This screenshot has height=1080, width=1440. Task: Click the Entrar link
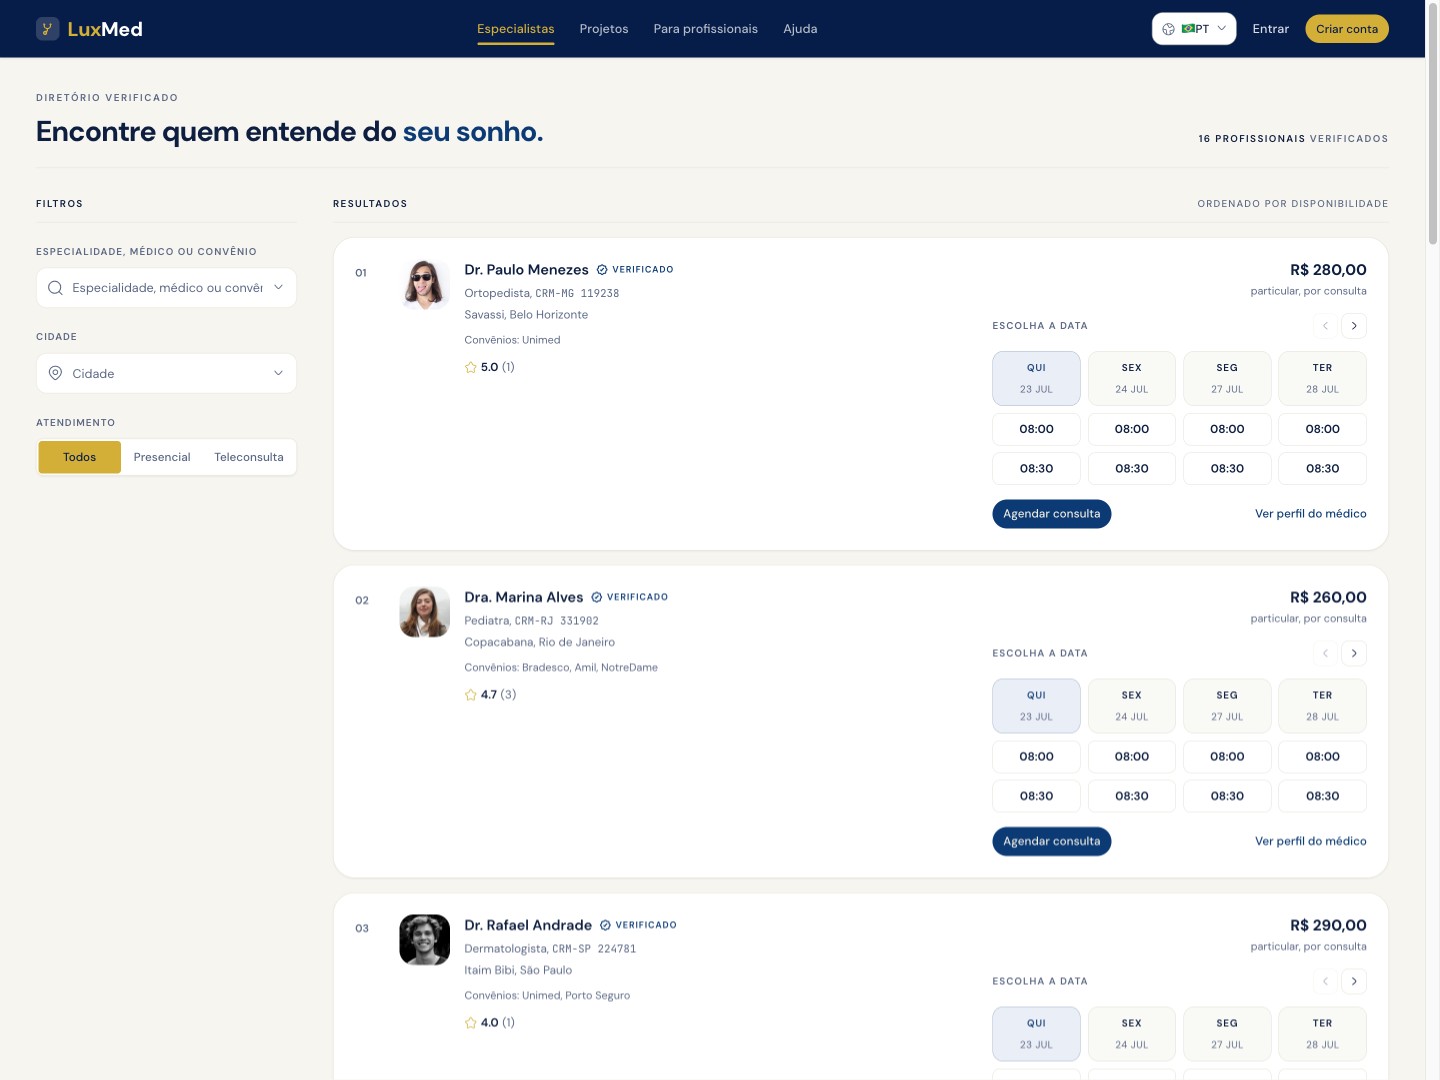tap(1271, 29)
